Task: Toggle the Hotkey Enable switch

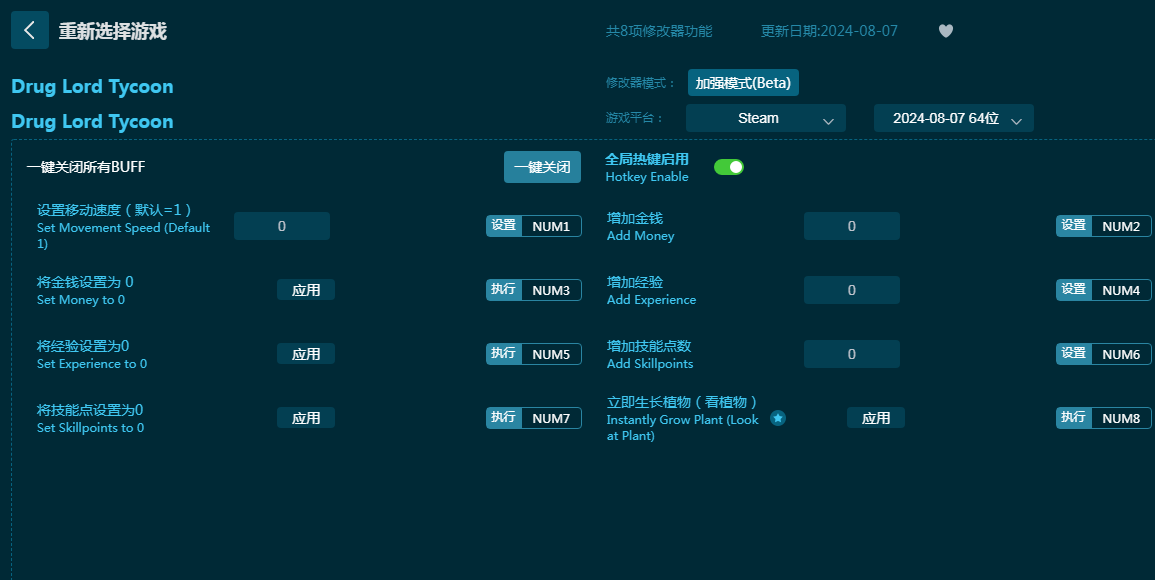Action: [x=729, y=167]
